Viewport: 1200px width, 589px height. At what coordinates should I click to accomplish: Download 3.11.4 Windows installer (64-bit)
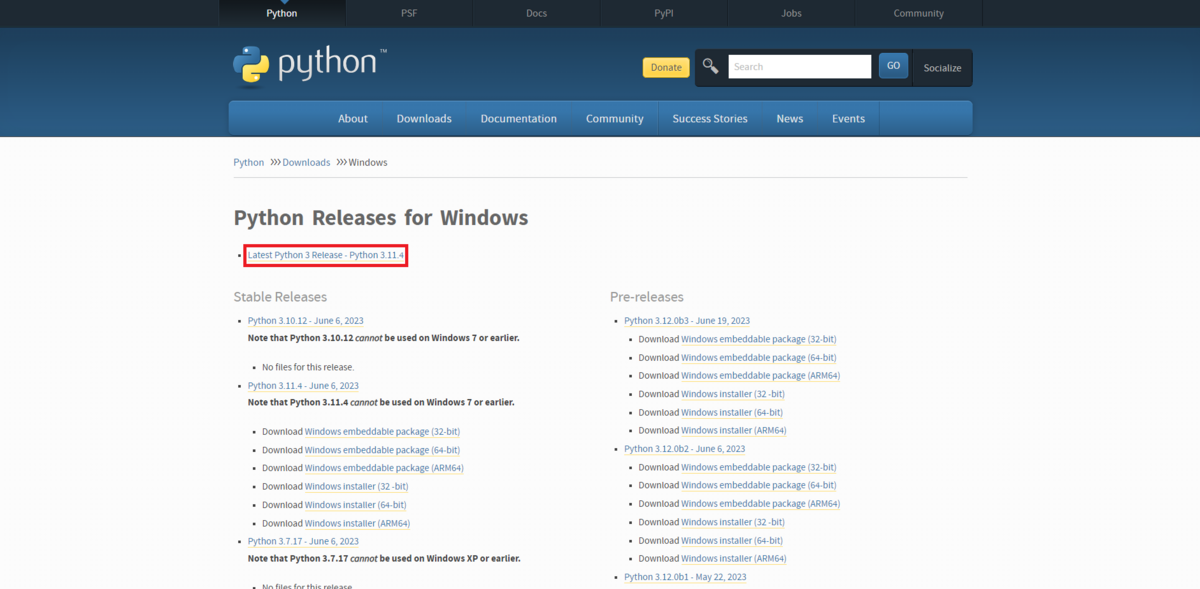tap(355, 505)
